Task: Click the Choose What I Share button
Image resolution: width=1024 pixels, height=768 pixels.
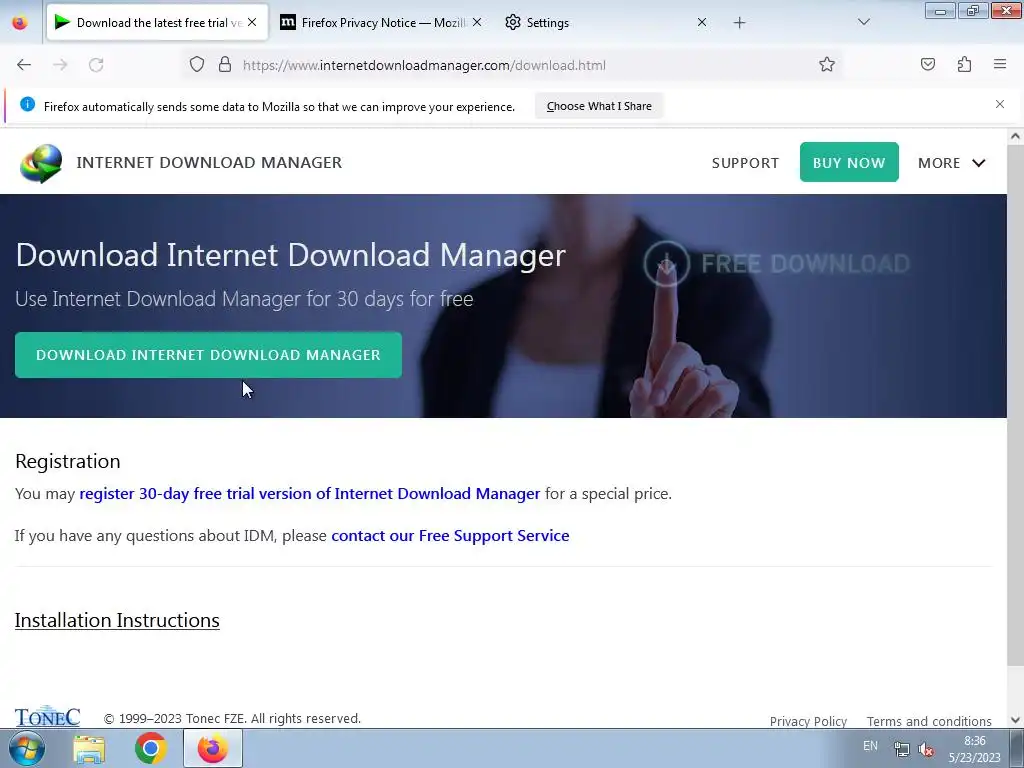Action: tap(599, 106)
